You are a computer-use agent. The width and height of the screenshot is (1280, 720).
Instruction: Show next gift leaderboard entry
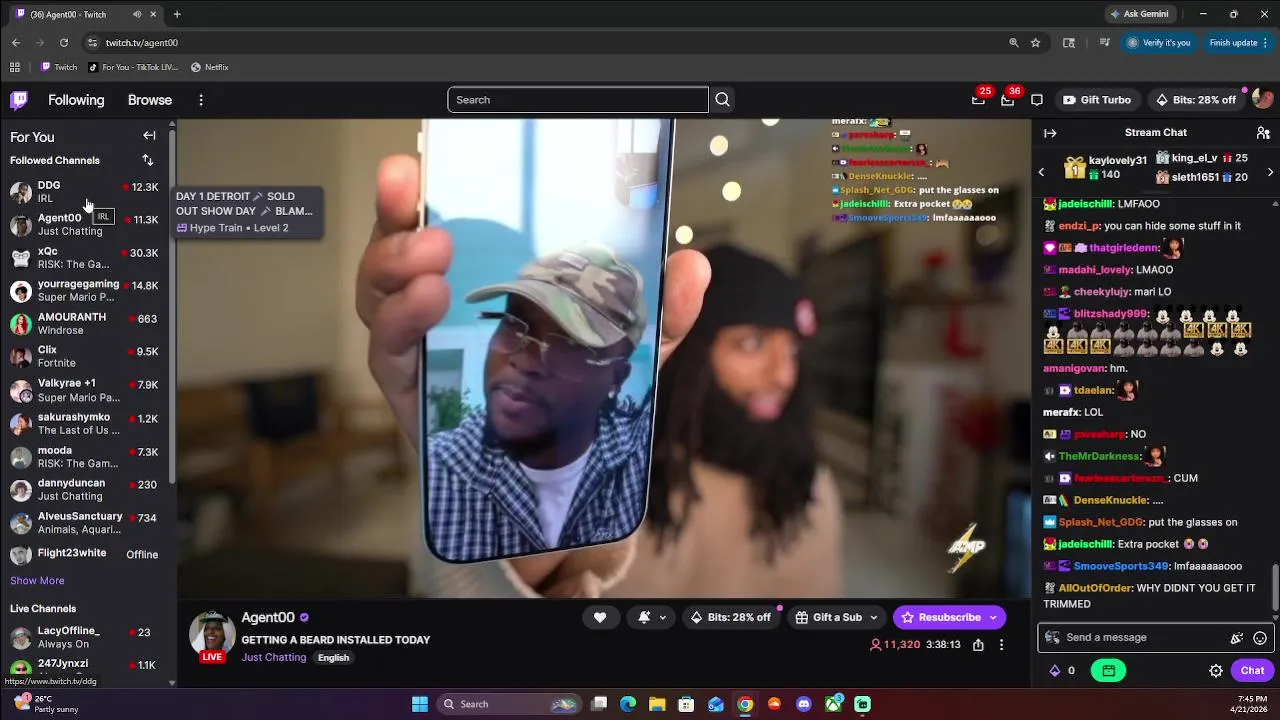point(1270,172)
